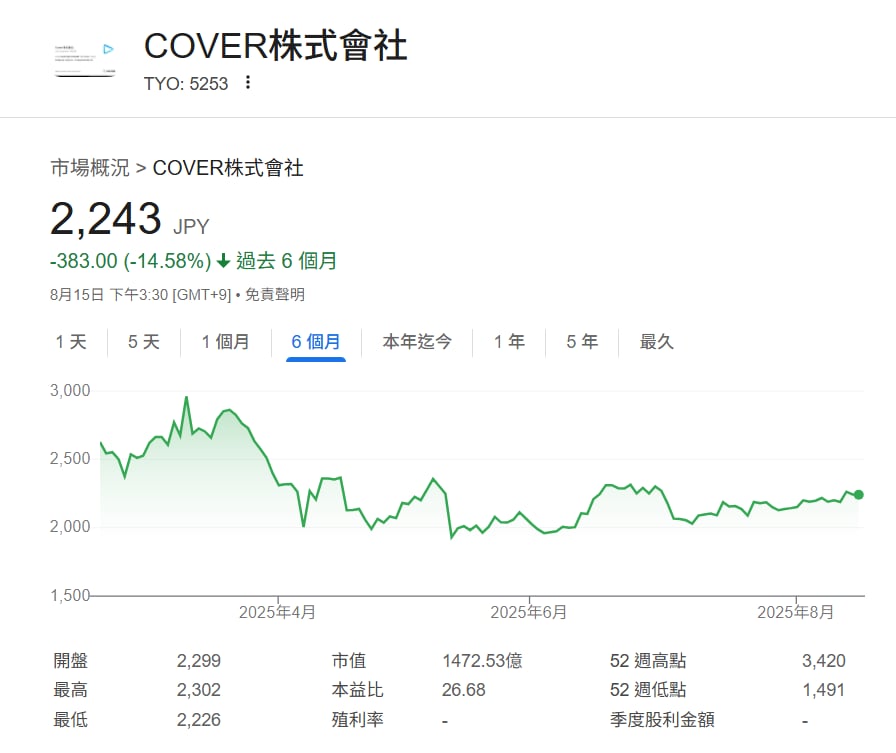Click the -383.00 (-14.58%) change value
896x753 pixels.
[130, 261]
